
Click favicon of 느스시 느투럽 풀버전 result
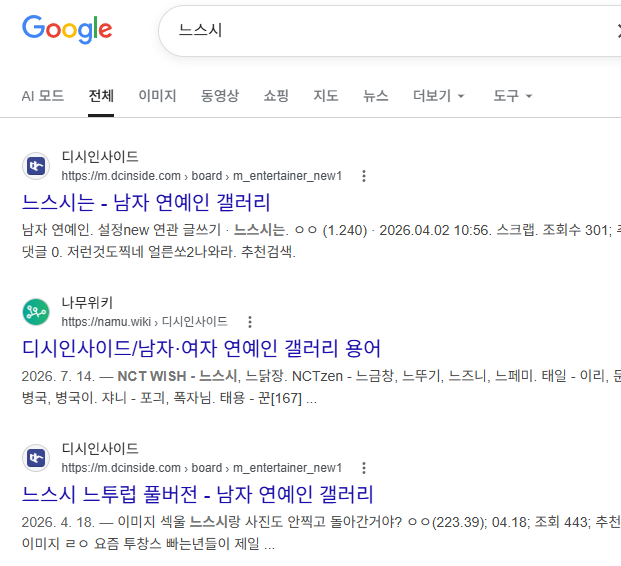click(36, 458)
